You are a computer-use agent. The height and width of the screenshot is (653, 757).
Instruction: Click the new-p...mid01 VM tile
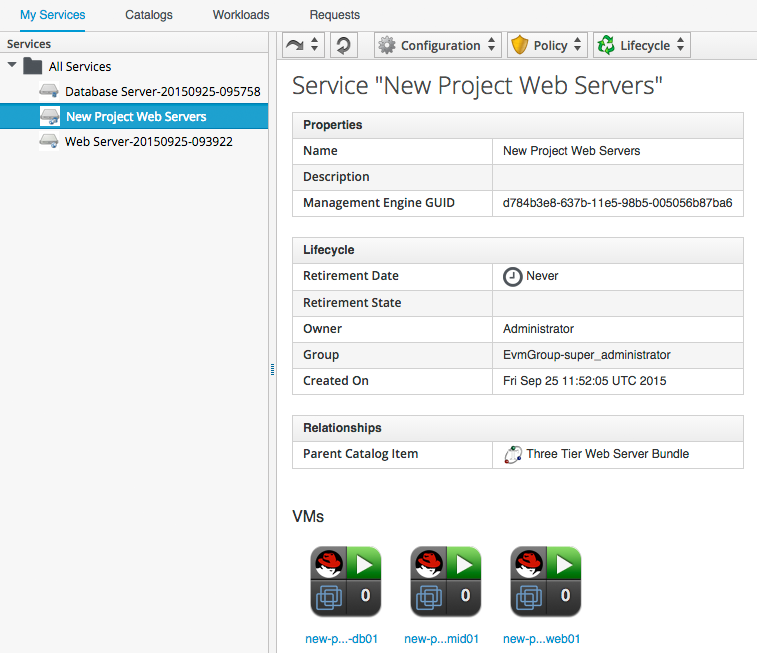coord(445,581)
